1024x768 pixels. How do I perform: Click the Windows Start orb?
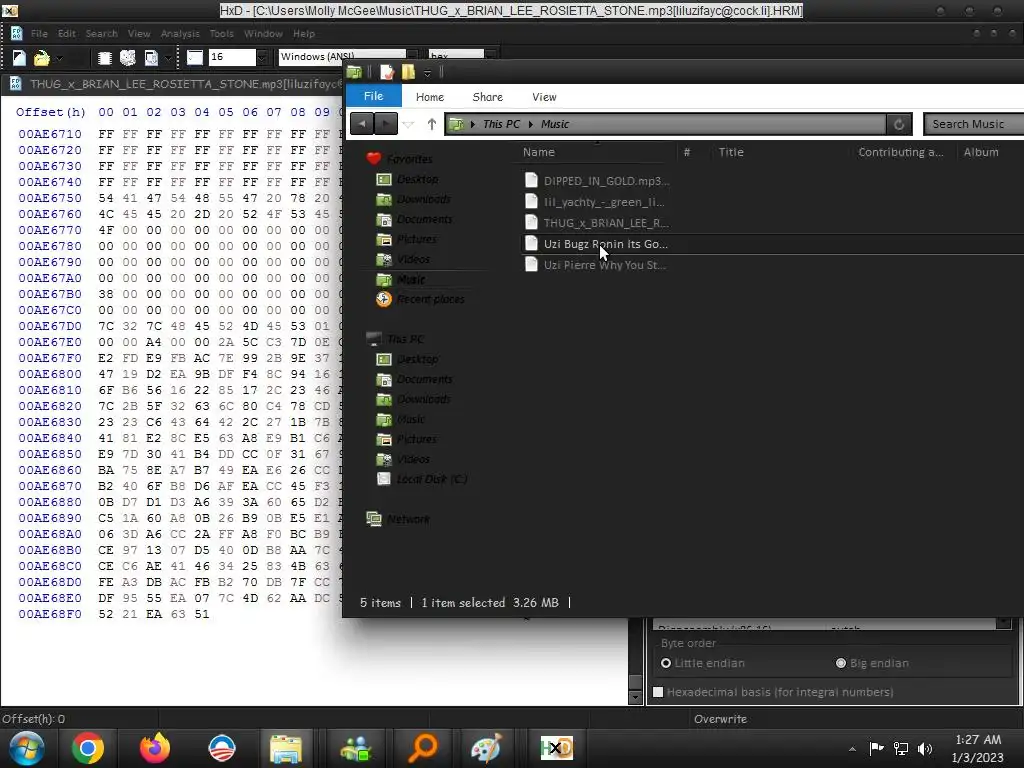(x=26, y=748)
